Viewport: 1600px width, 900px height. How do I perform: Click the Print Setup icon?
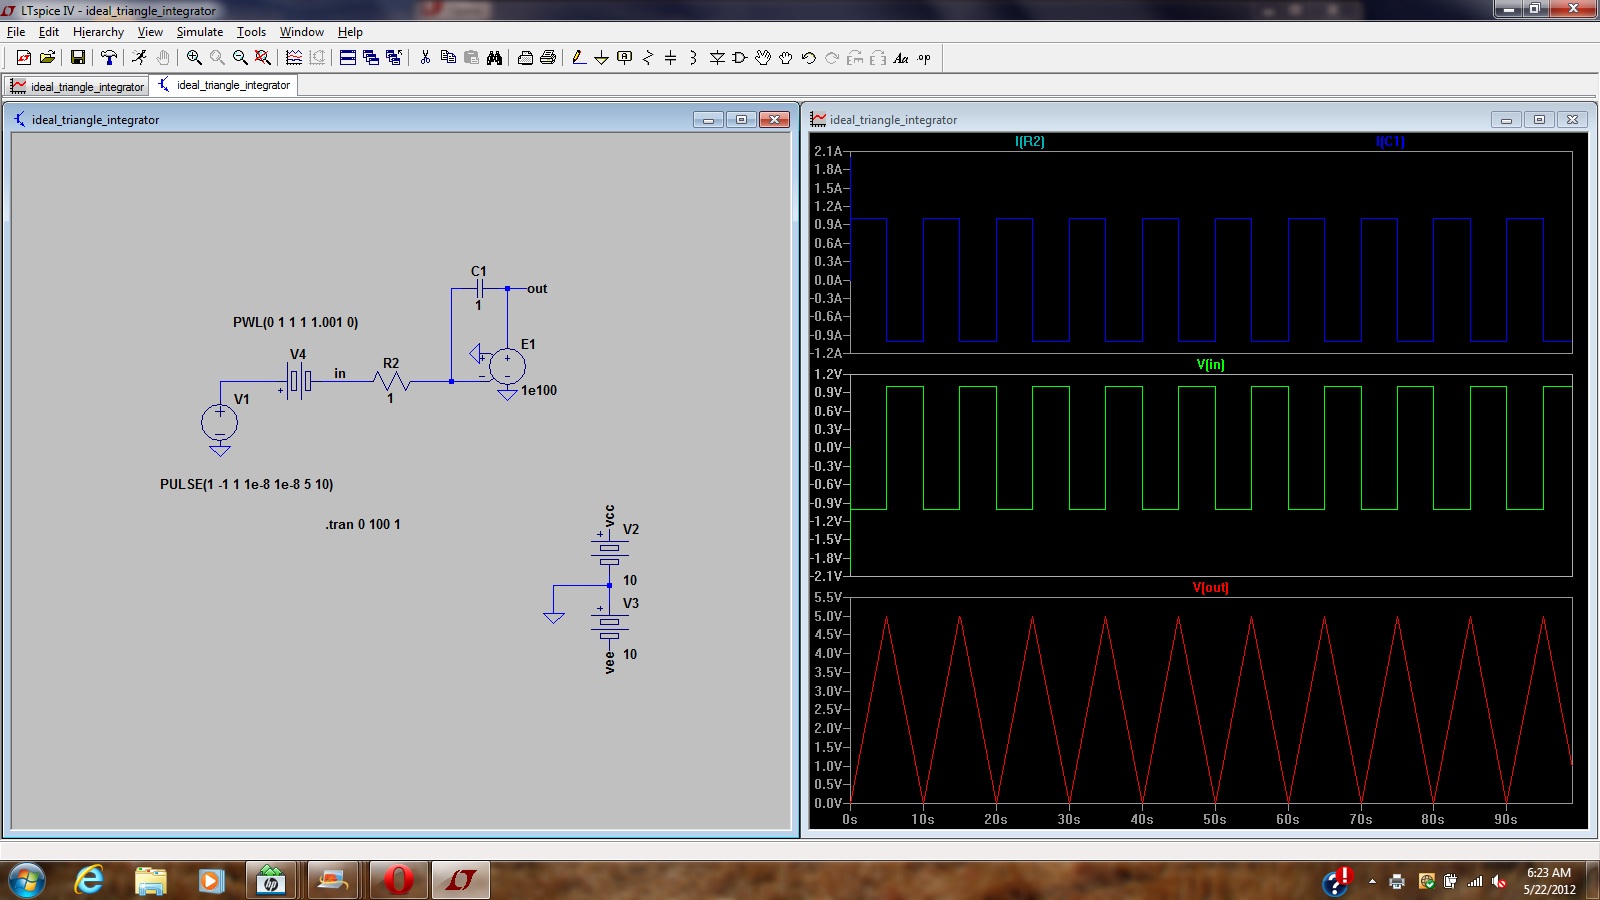pyautogui.click(x=525, y=58)
